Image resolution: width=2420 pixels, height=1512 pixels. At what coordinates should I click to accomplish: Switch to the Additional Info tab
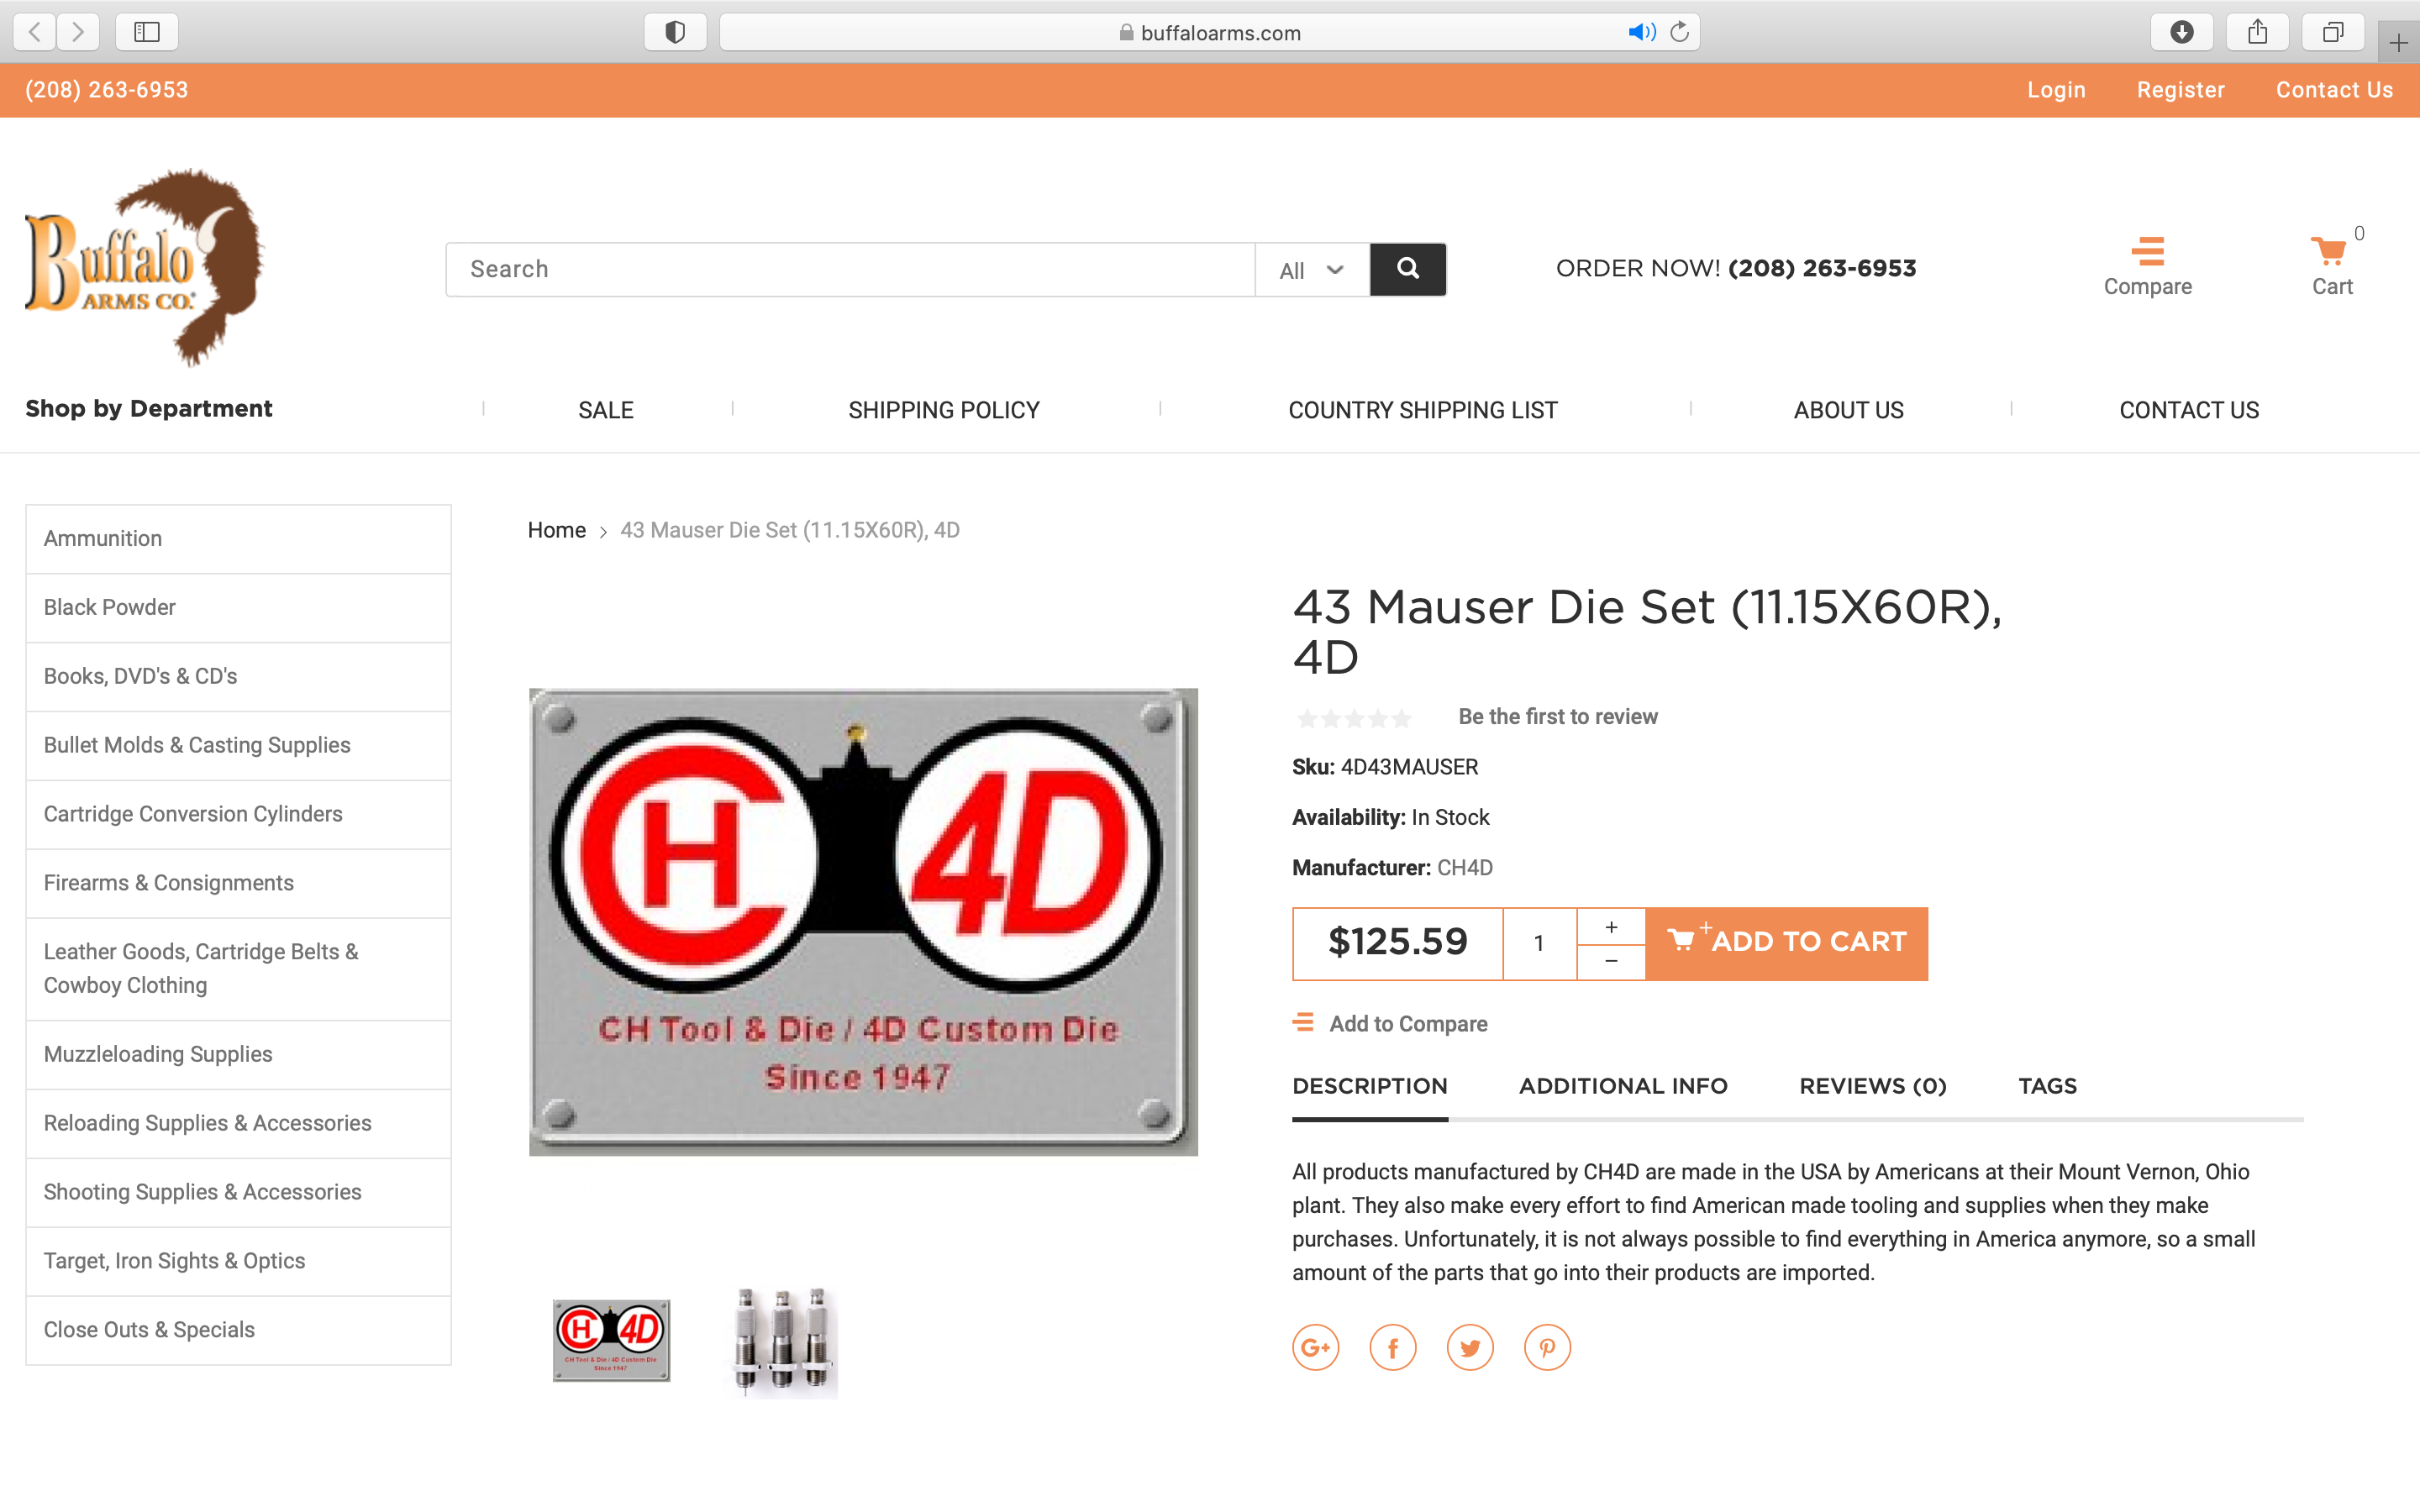pyautogui.click(x=1623, y=1086)
